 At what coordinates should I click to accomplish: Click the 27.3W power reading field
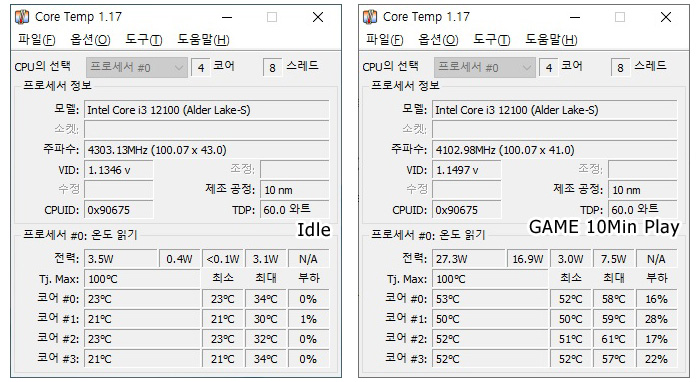point(468,259)
